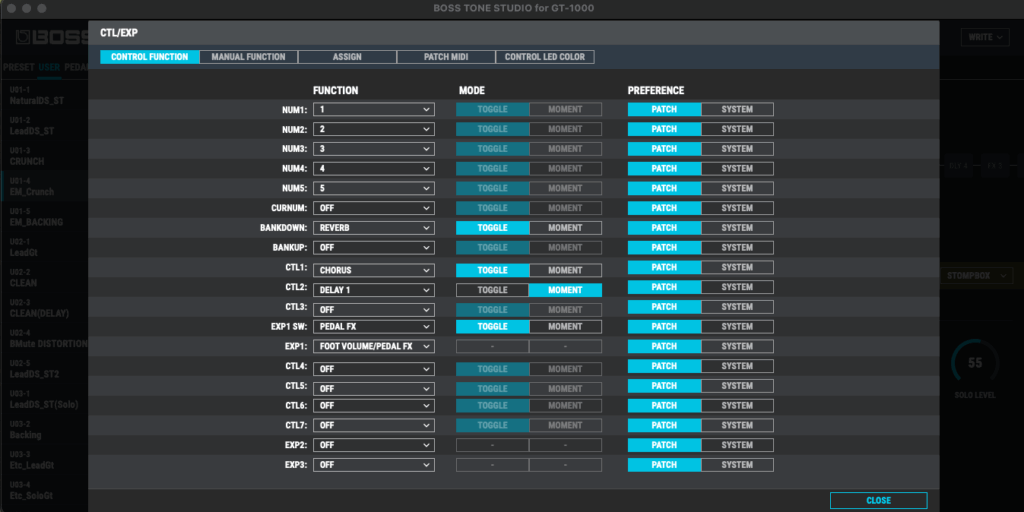Expand the NUM3 function dropdown
The image size is (1024, 512).
374,149
